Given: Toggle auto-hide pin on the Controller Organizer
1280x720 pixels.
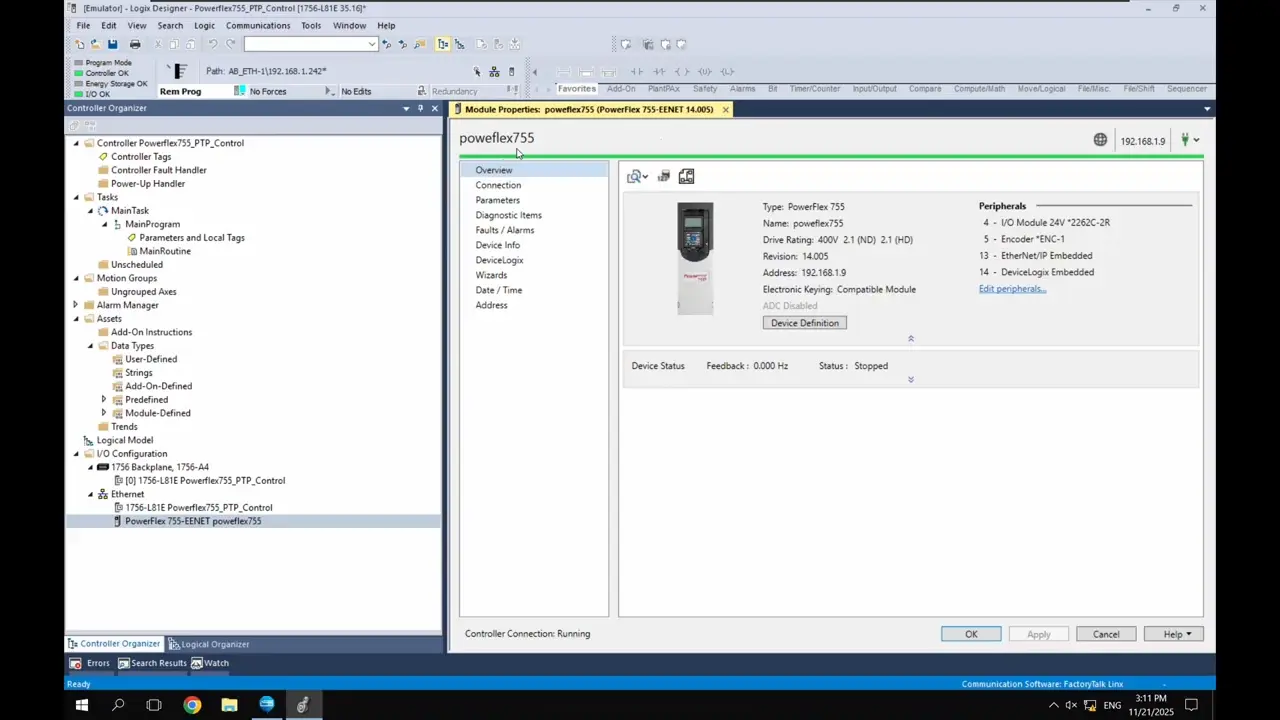Looking at the screenshot, I should pyautogui.click(x=420, y=108).
